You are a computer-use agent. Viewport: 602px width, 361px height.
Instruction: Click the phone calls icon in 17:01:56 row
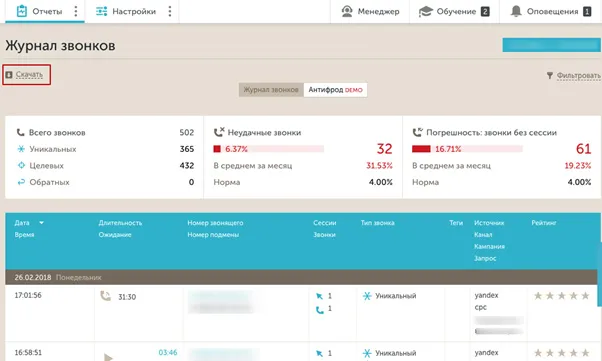point(319,310)
